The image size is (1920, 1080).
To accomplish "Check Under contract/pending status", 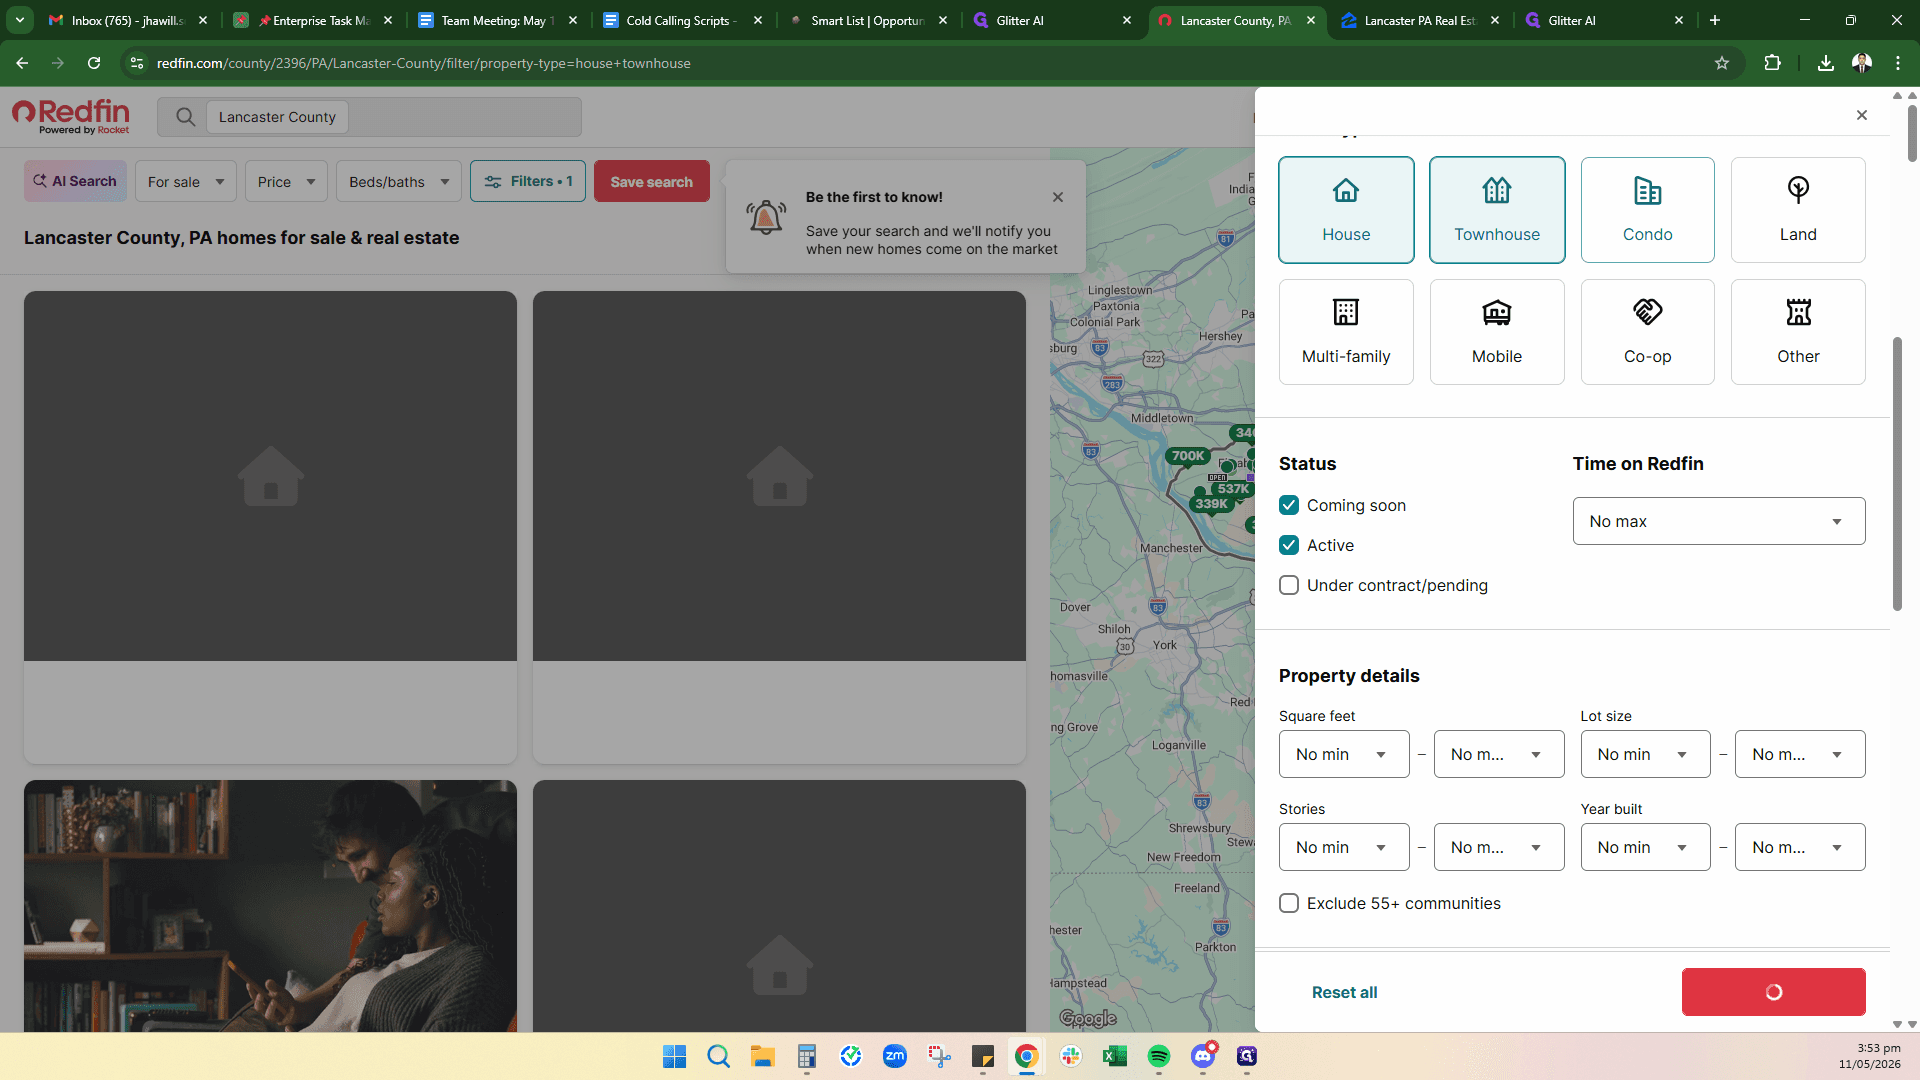I will (1289, 585).
